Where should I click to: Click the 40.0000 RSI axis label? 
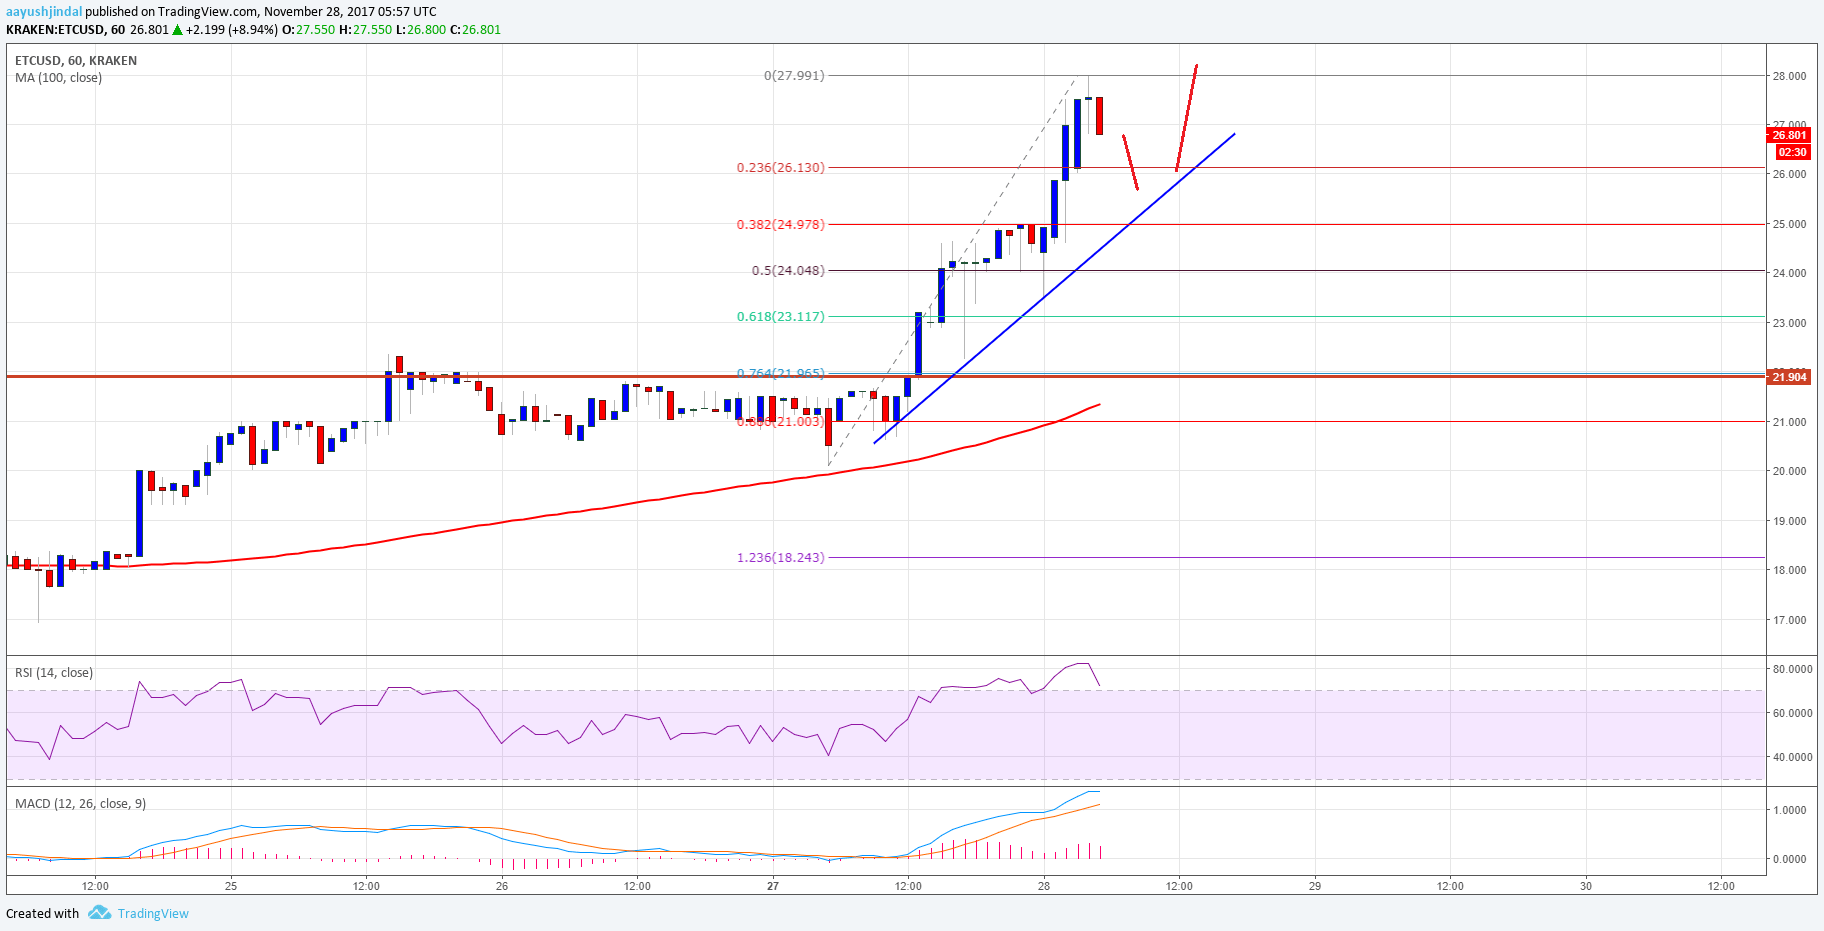click(x=1792, y=757)
